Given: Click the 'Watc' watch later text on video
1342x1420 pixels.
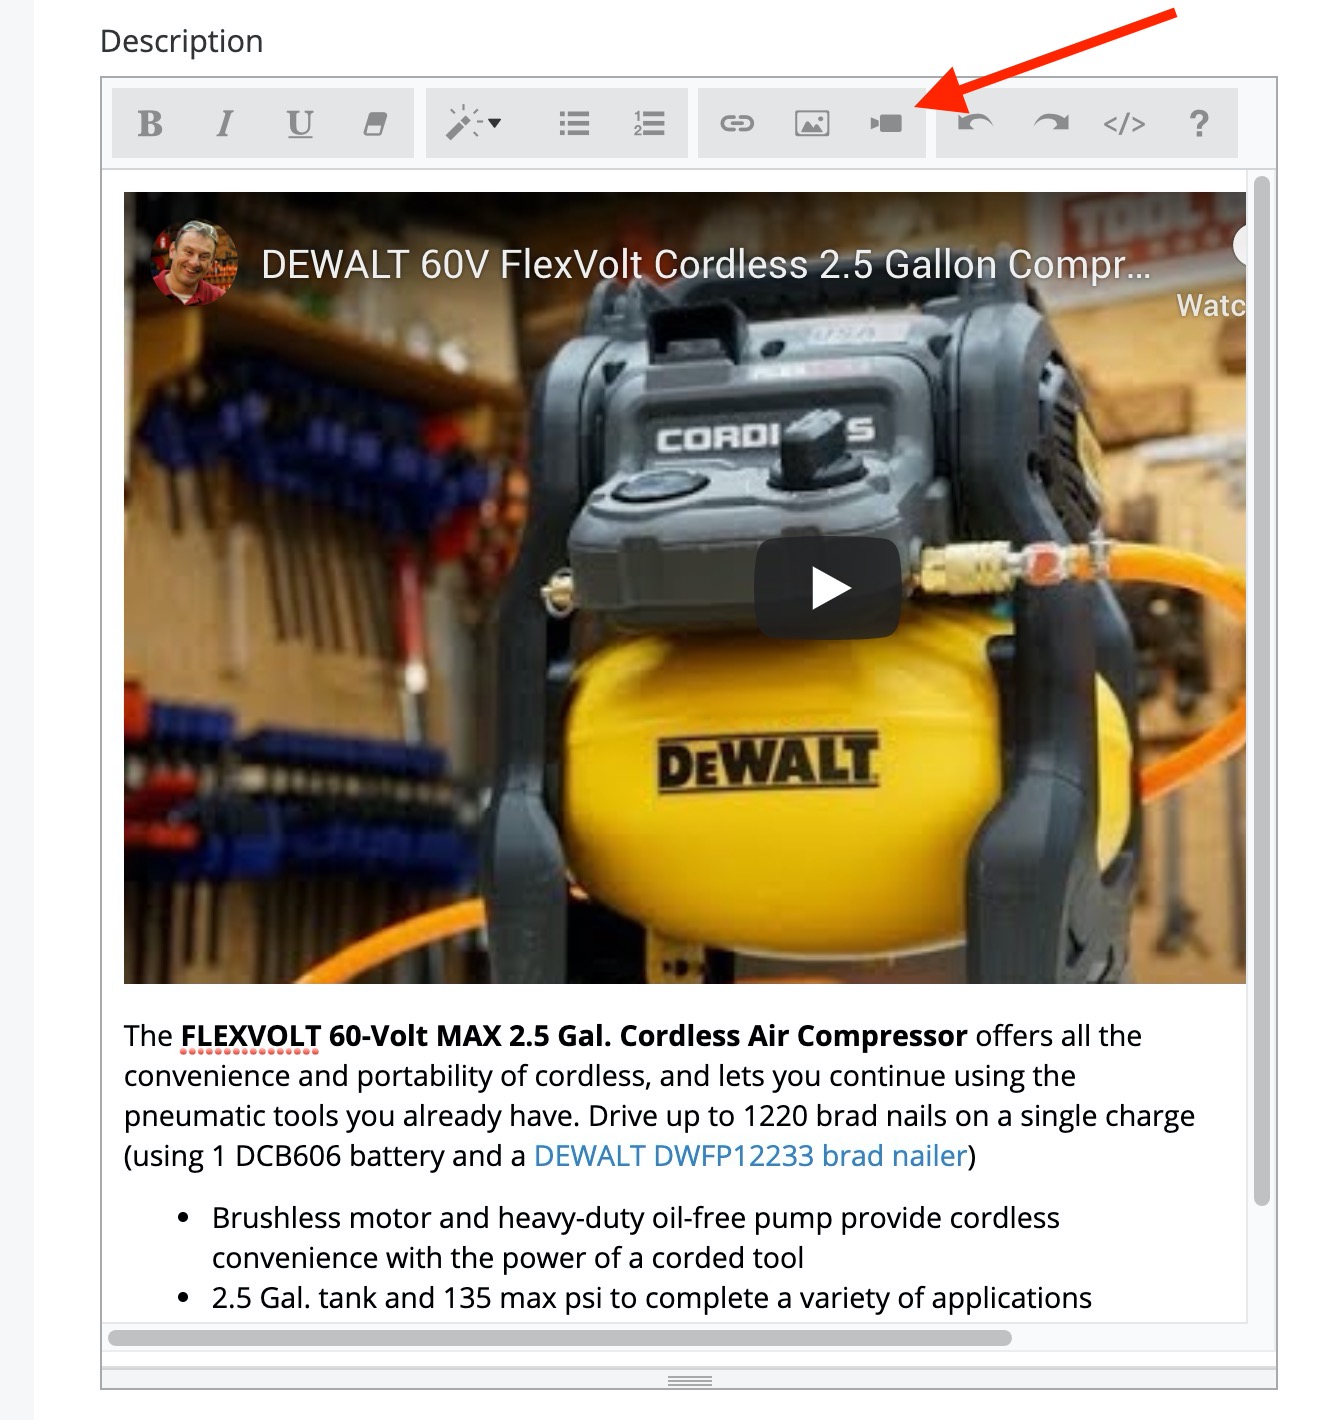Looking at the screenshot, I should 1211,305.
